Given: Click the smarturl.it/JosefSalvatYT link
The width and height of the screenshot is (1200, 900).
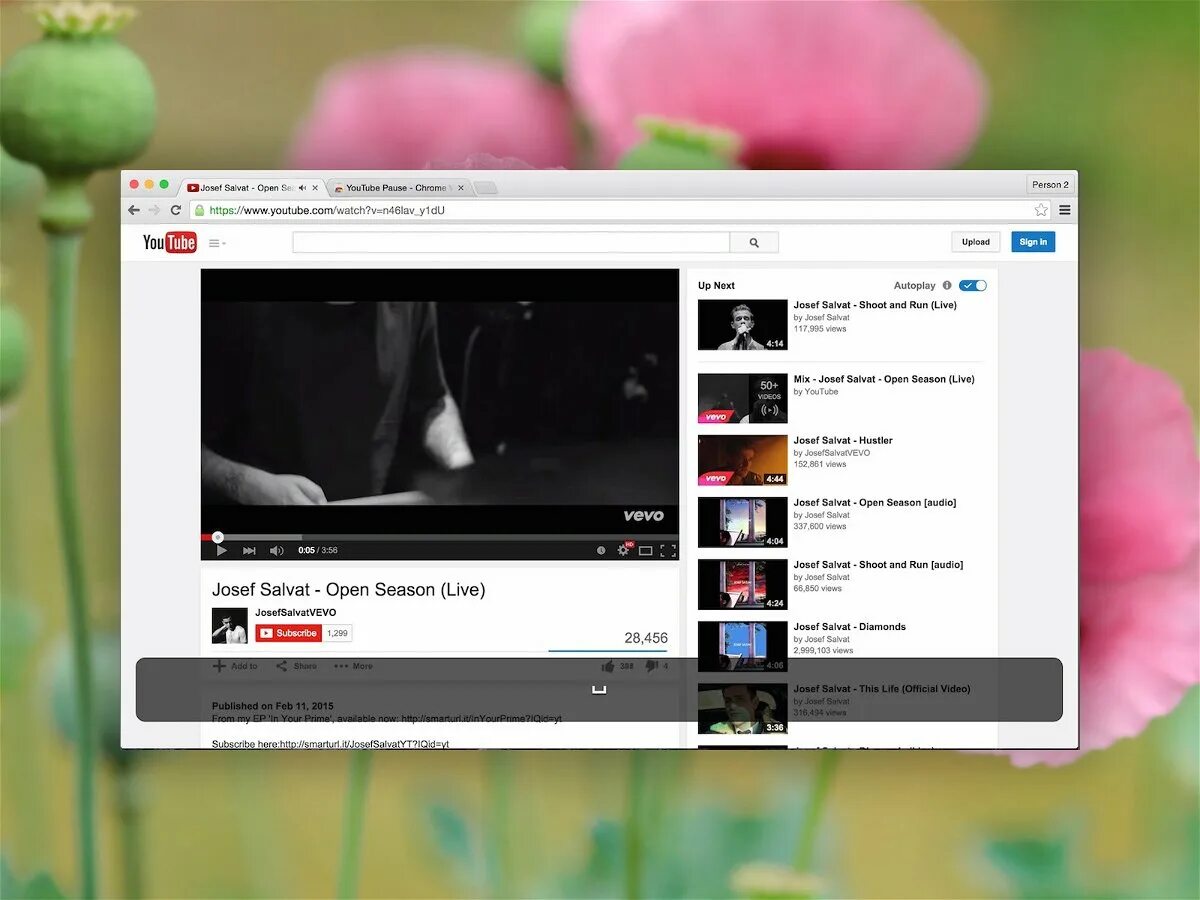Looking at the screenshot, I should pos(364,744).
